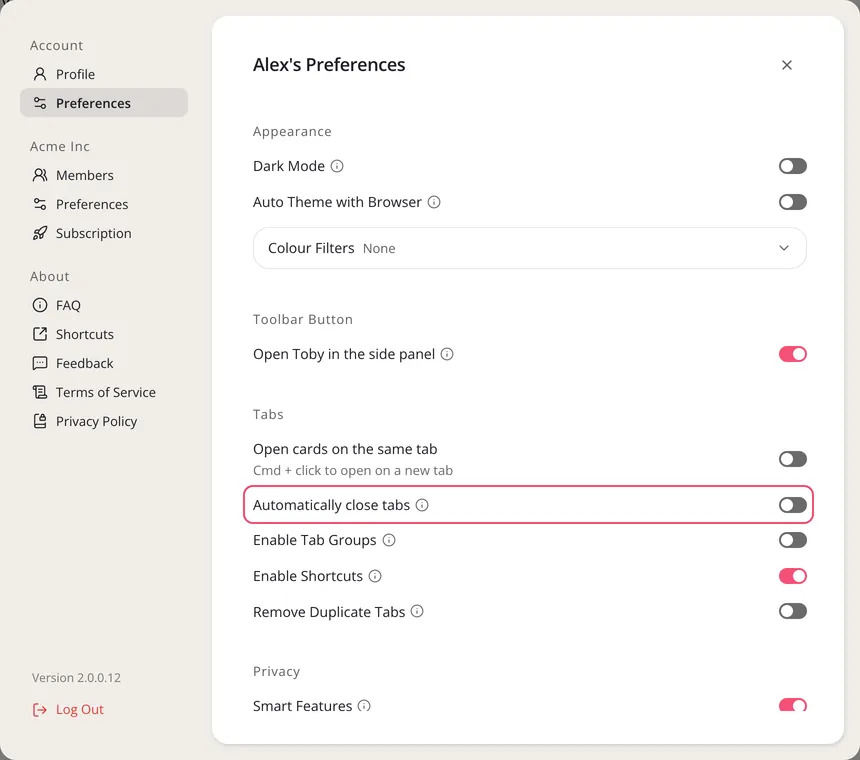860x760 pixels.
Task: Switch off Enable Shortcuts
Action: [793, 576]
